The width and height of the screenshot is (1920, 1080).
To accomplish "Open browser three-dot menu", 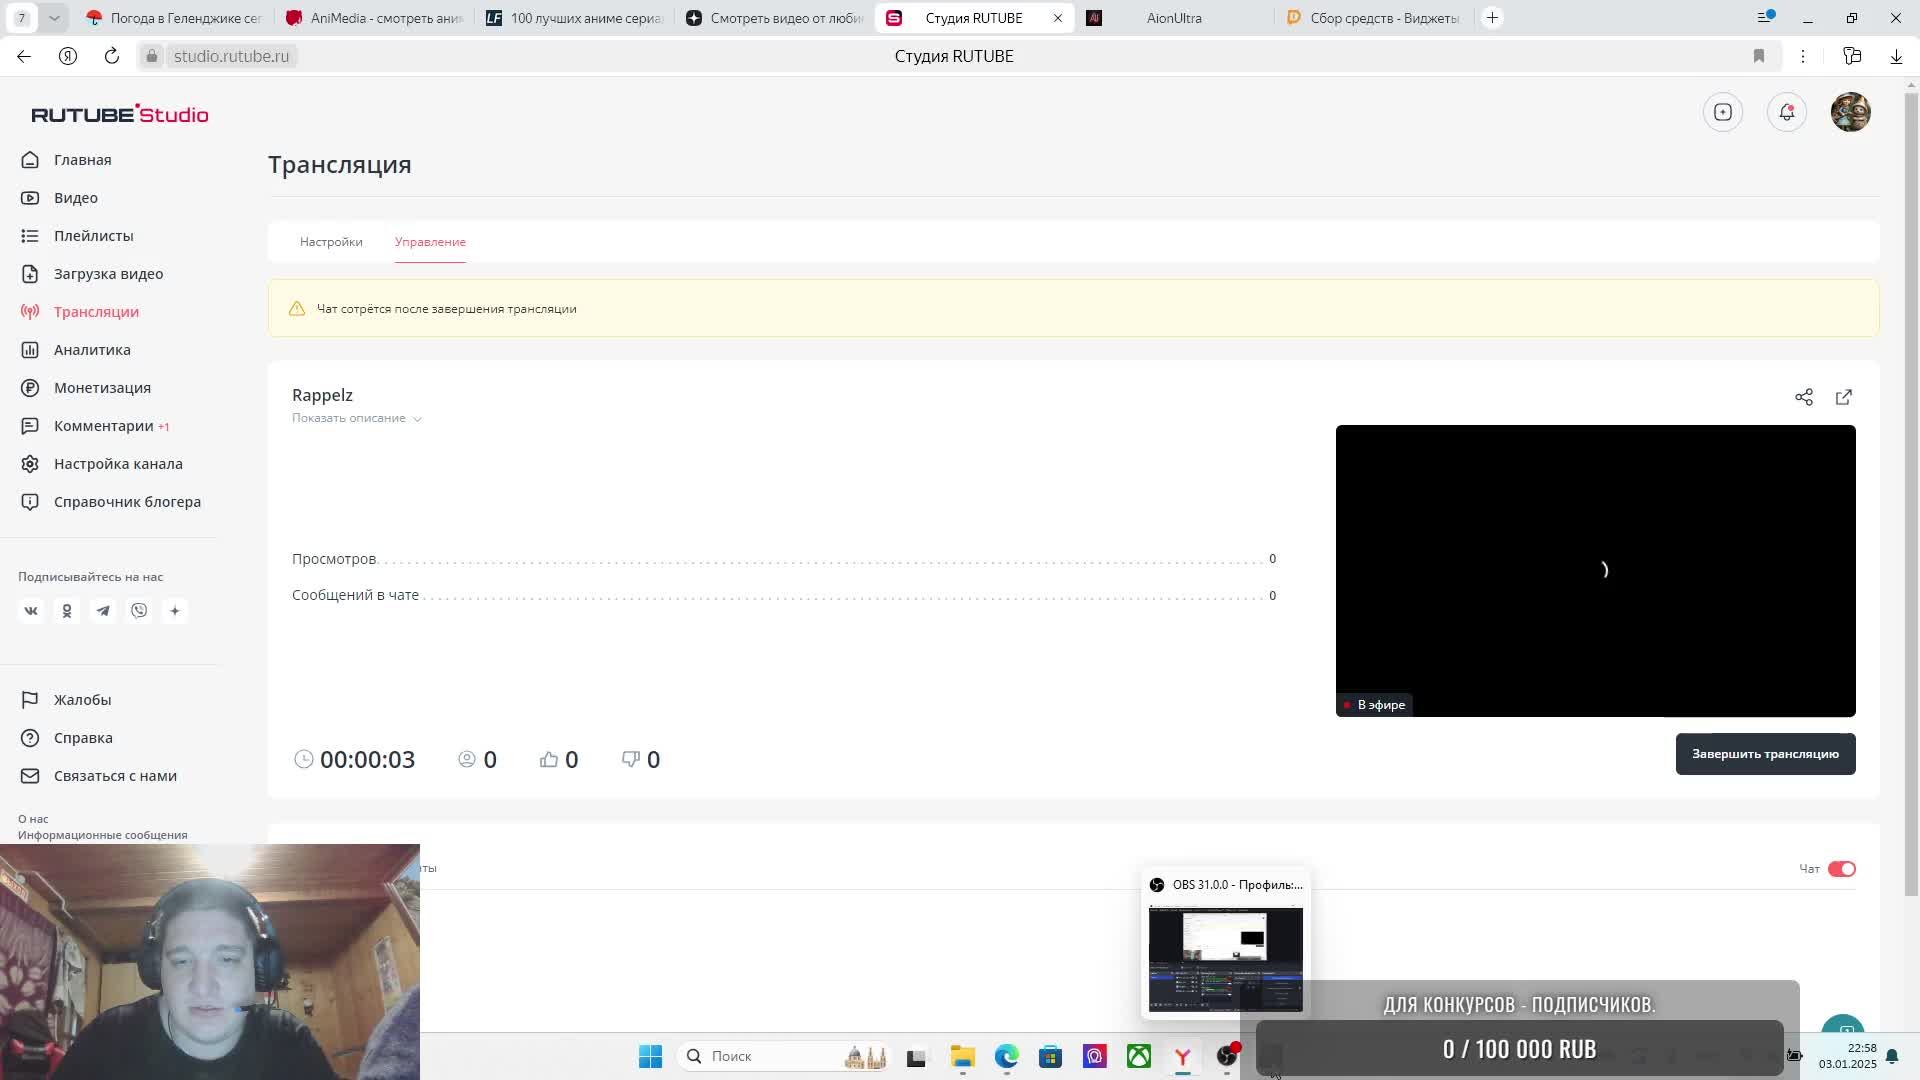I will (1802, 56).
